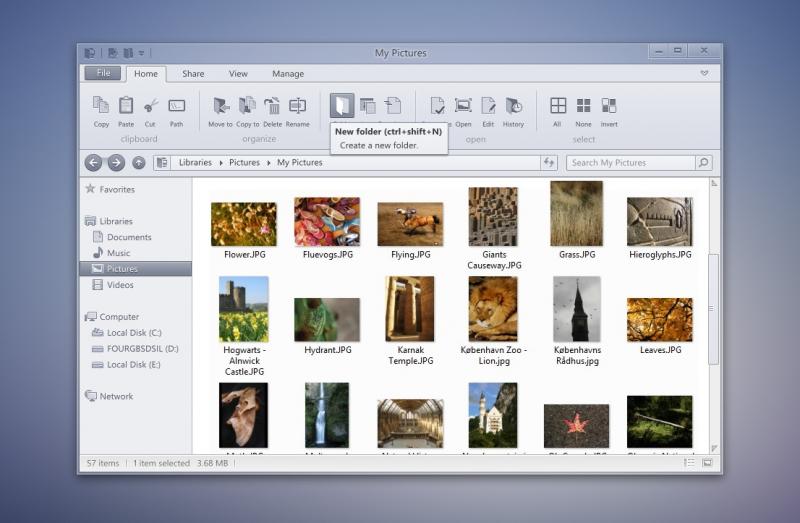
Task: Go back with the Back arrow button
Action: click(93, 163)
